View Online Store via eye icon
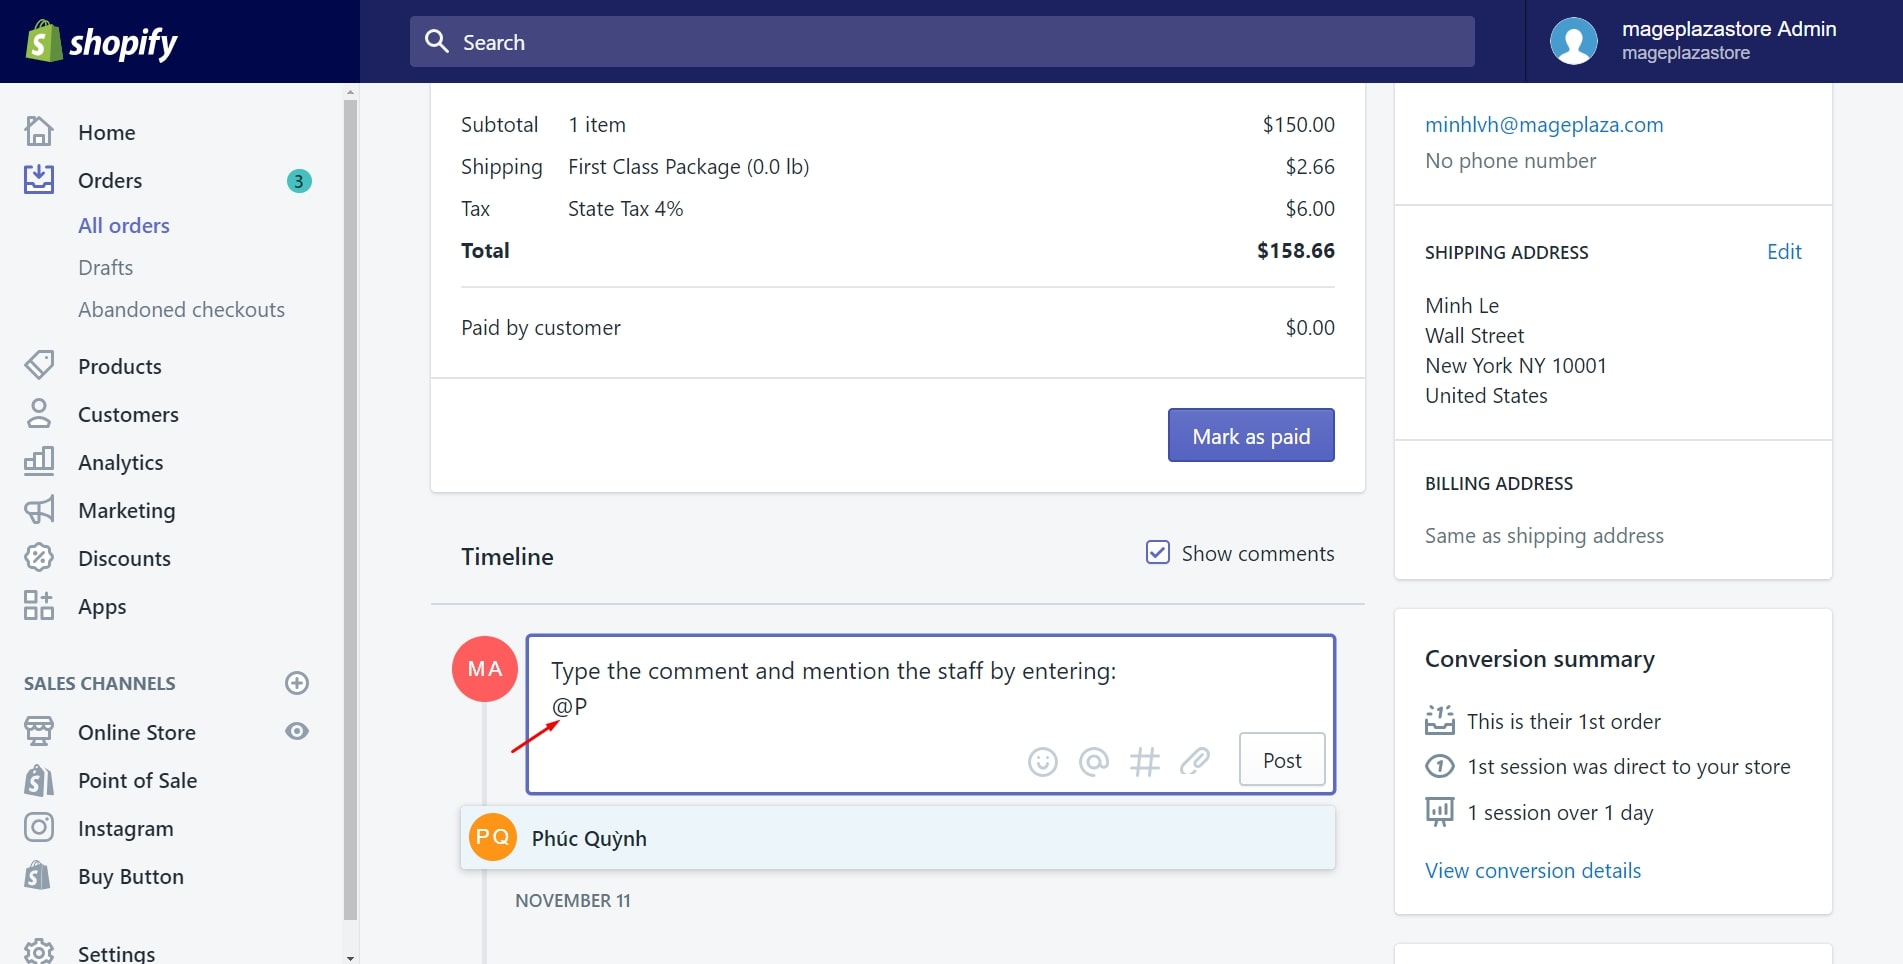The width and height of the screenshot is (1903, 964). [297, 731]
